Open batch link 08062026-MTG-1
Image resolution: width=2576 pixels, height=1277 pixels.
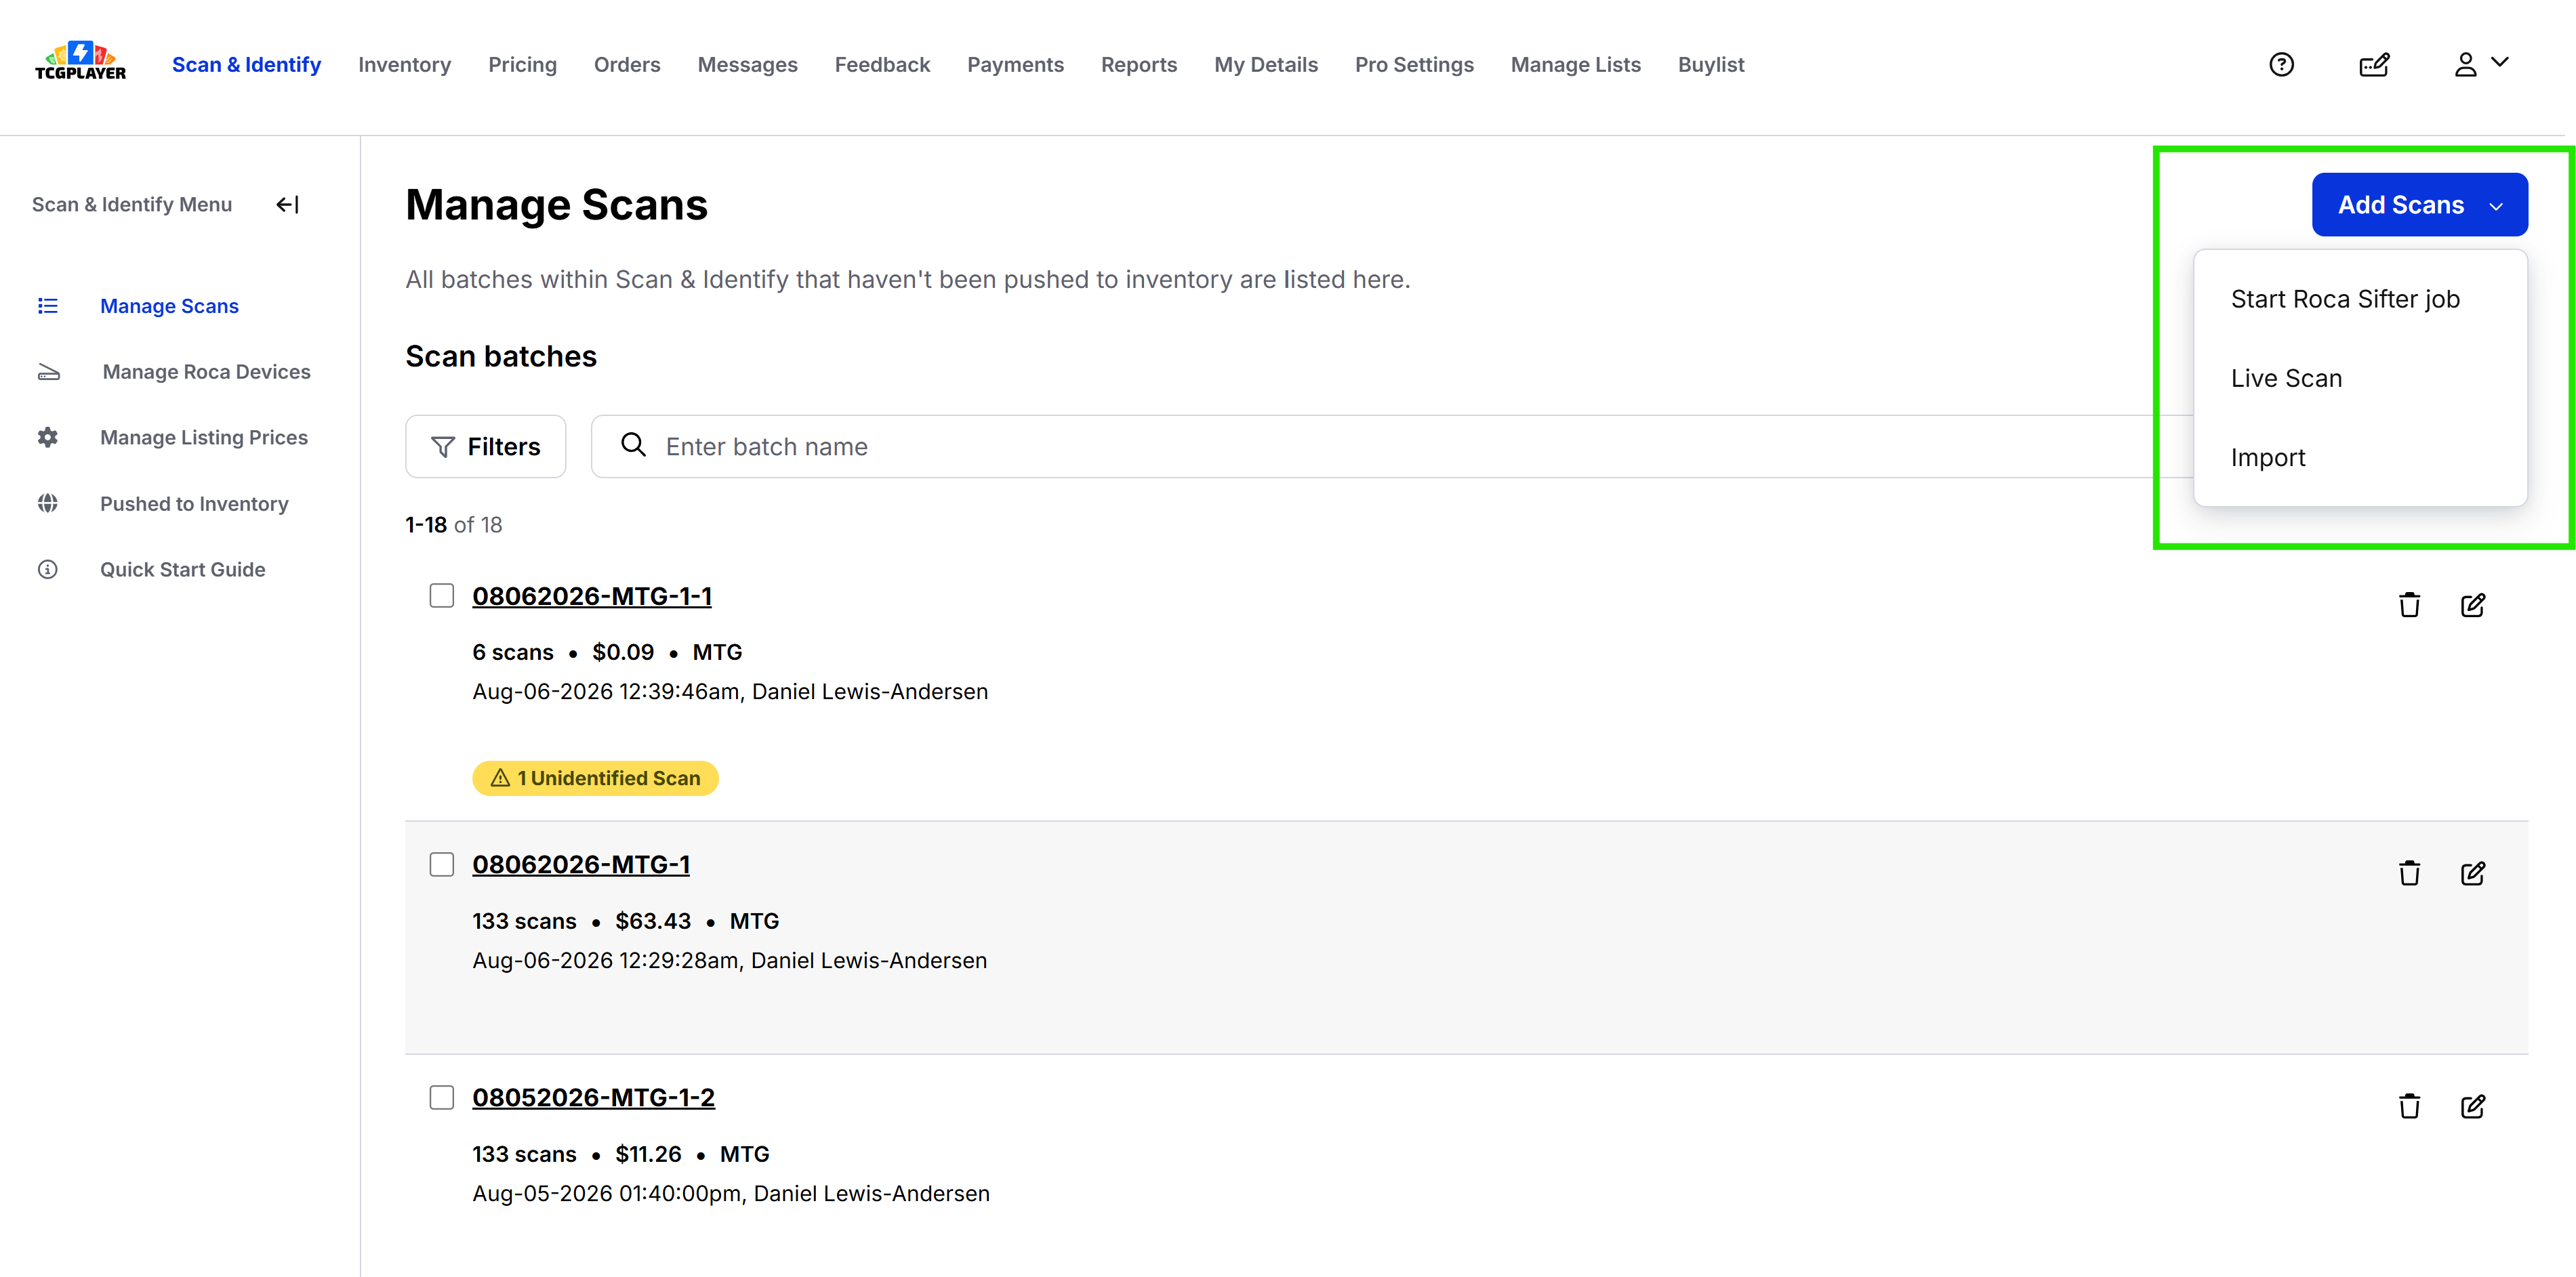click(581, 864)
